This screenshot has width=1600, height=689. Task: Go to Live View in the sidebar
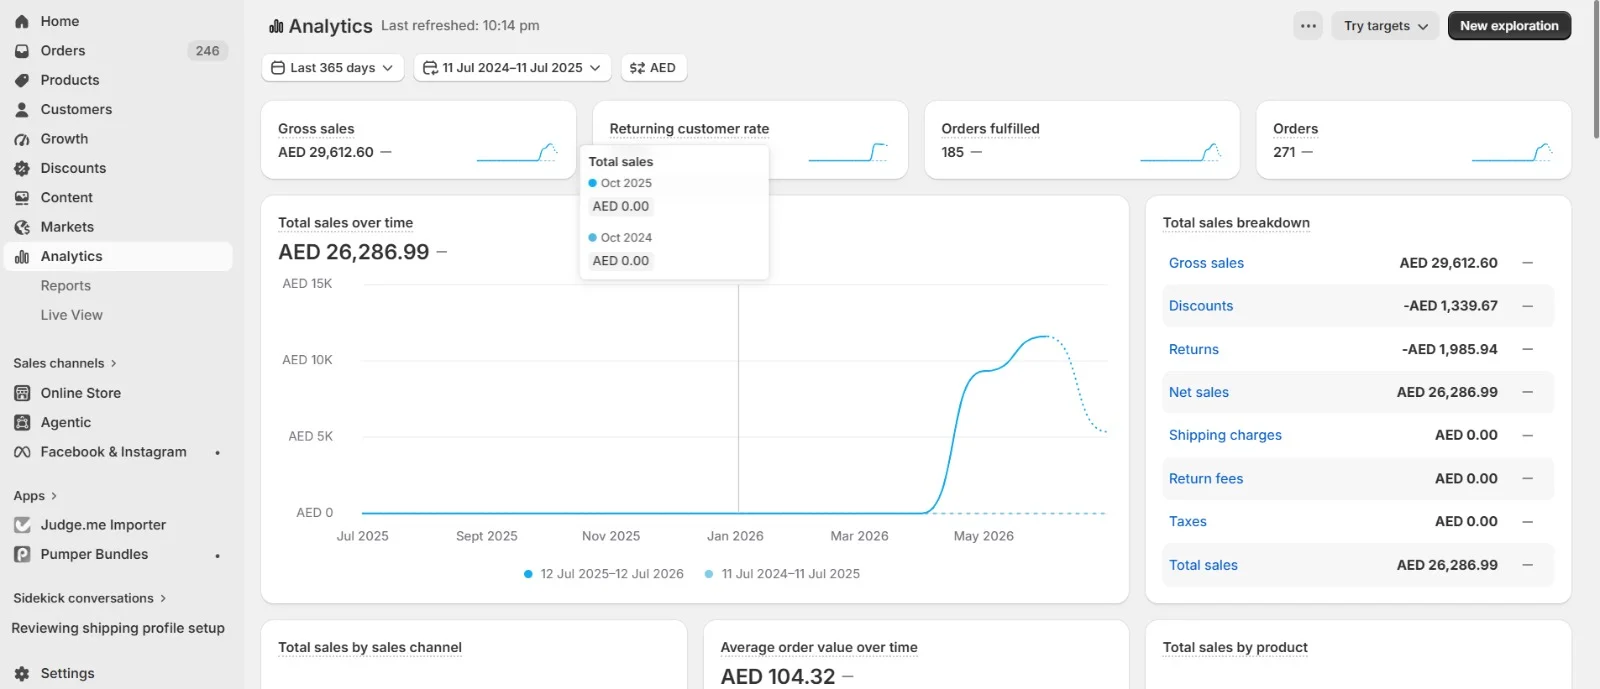tap(72, 315)
